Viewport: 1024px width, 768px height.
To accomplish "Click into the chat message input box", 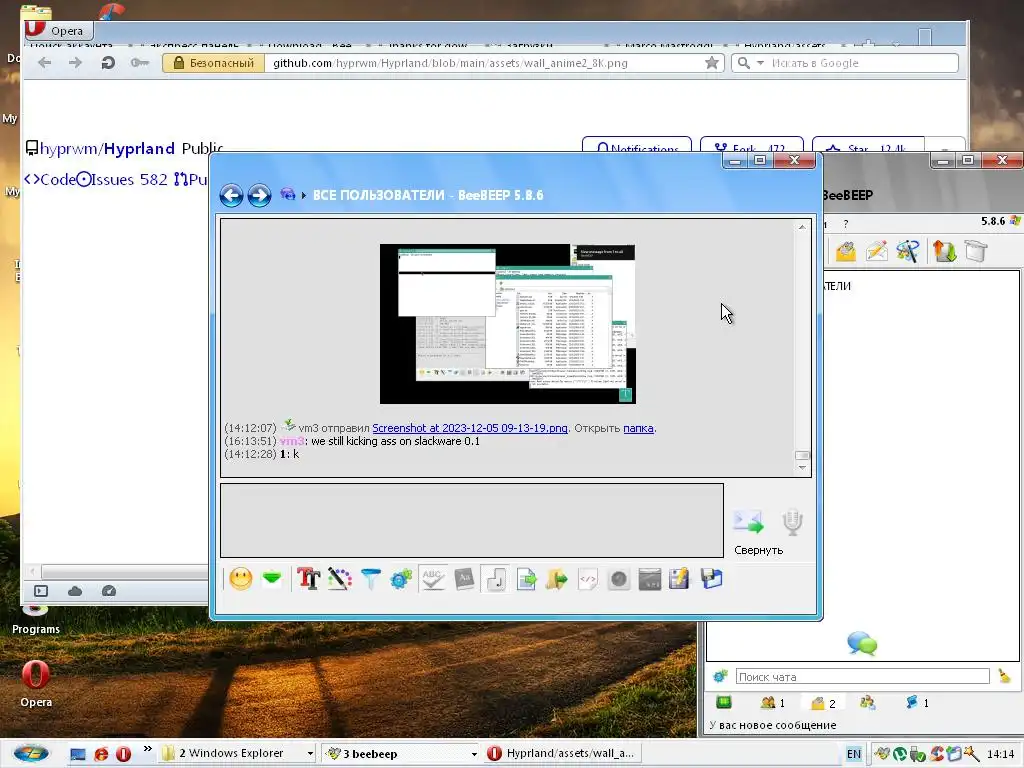I will pyautogui.click(x=472, y=520).
